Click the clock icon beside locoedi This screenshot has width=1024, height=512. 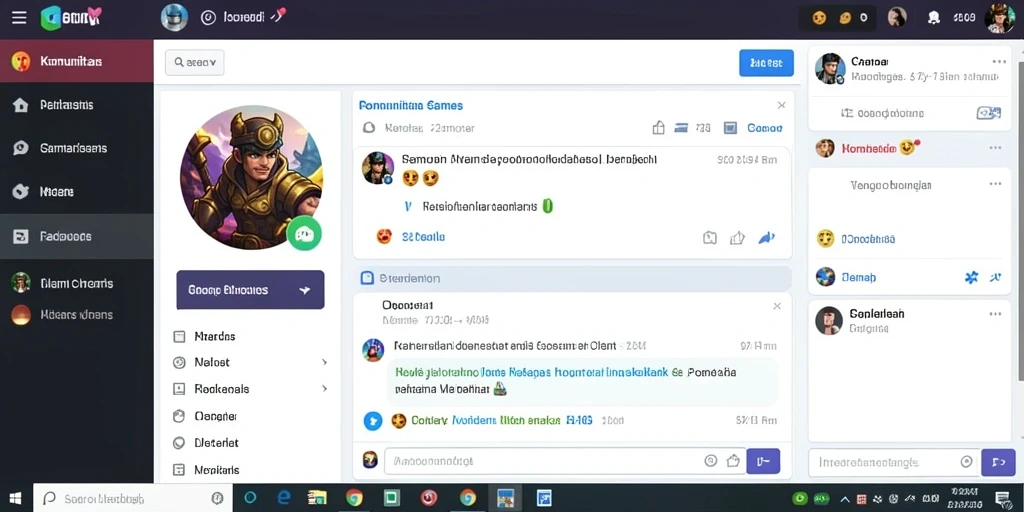pos(208,18)
